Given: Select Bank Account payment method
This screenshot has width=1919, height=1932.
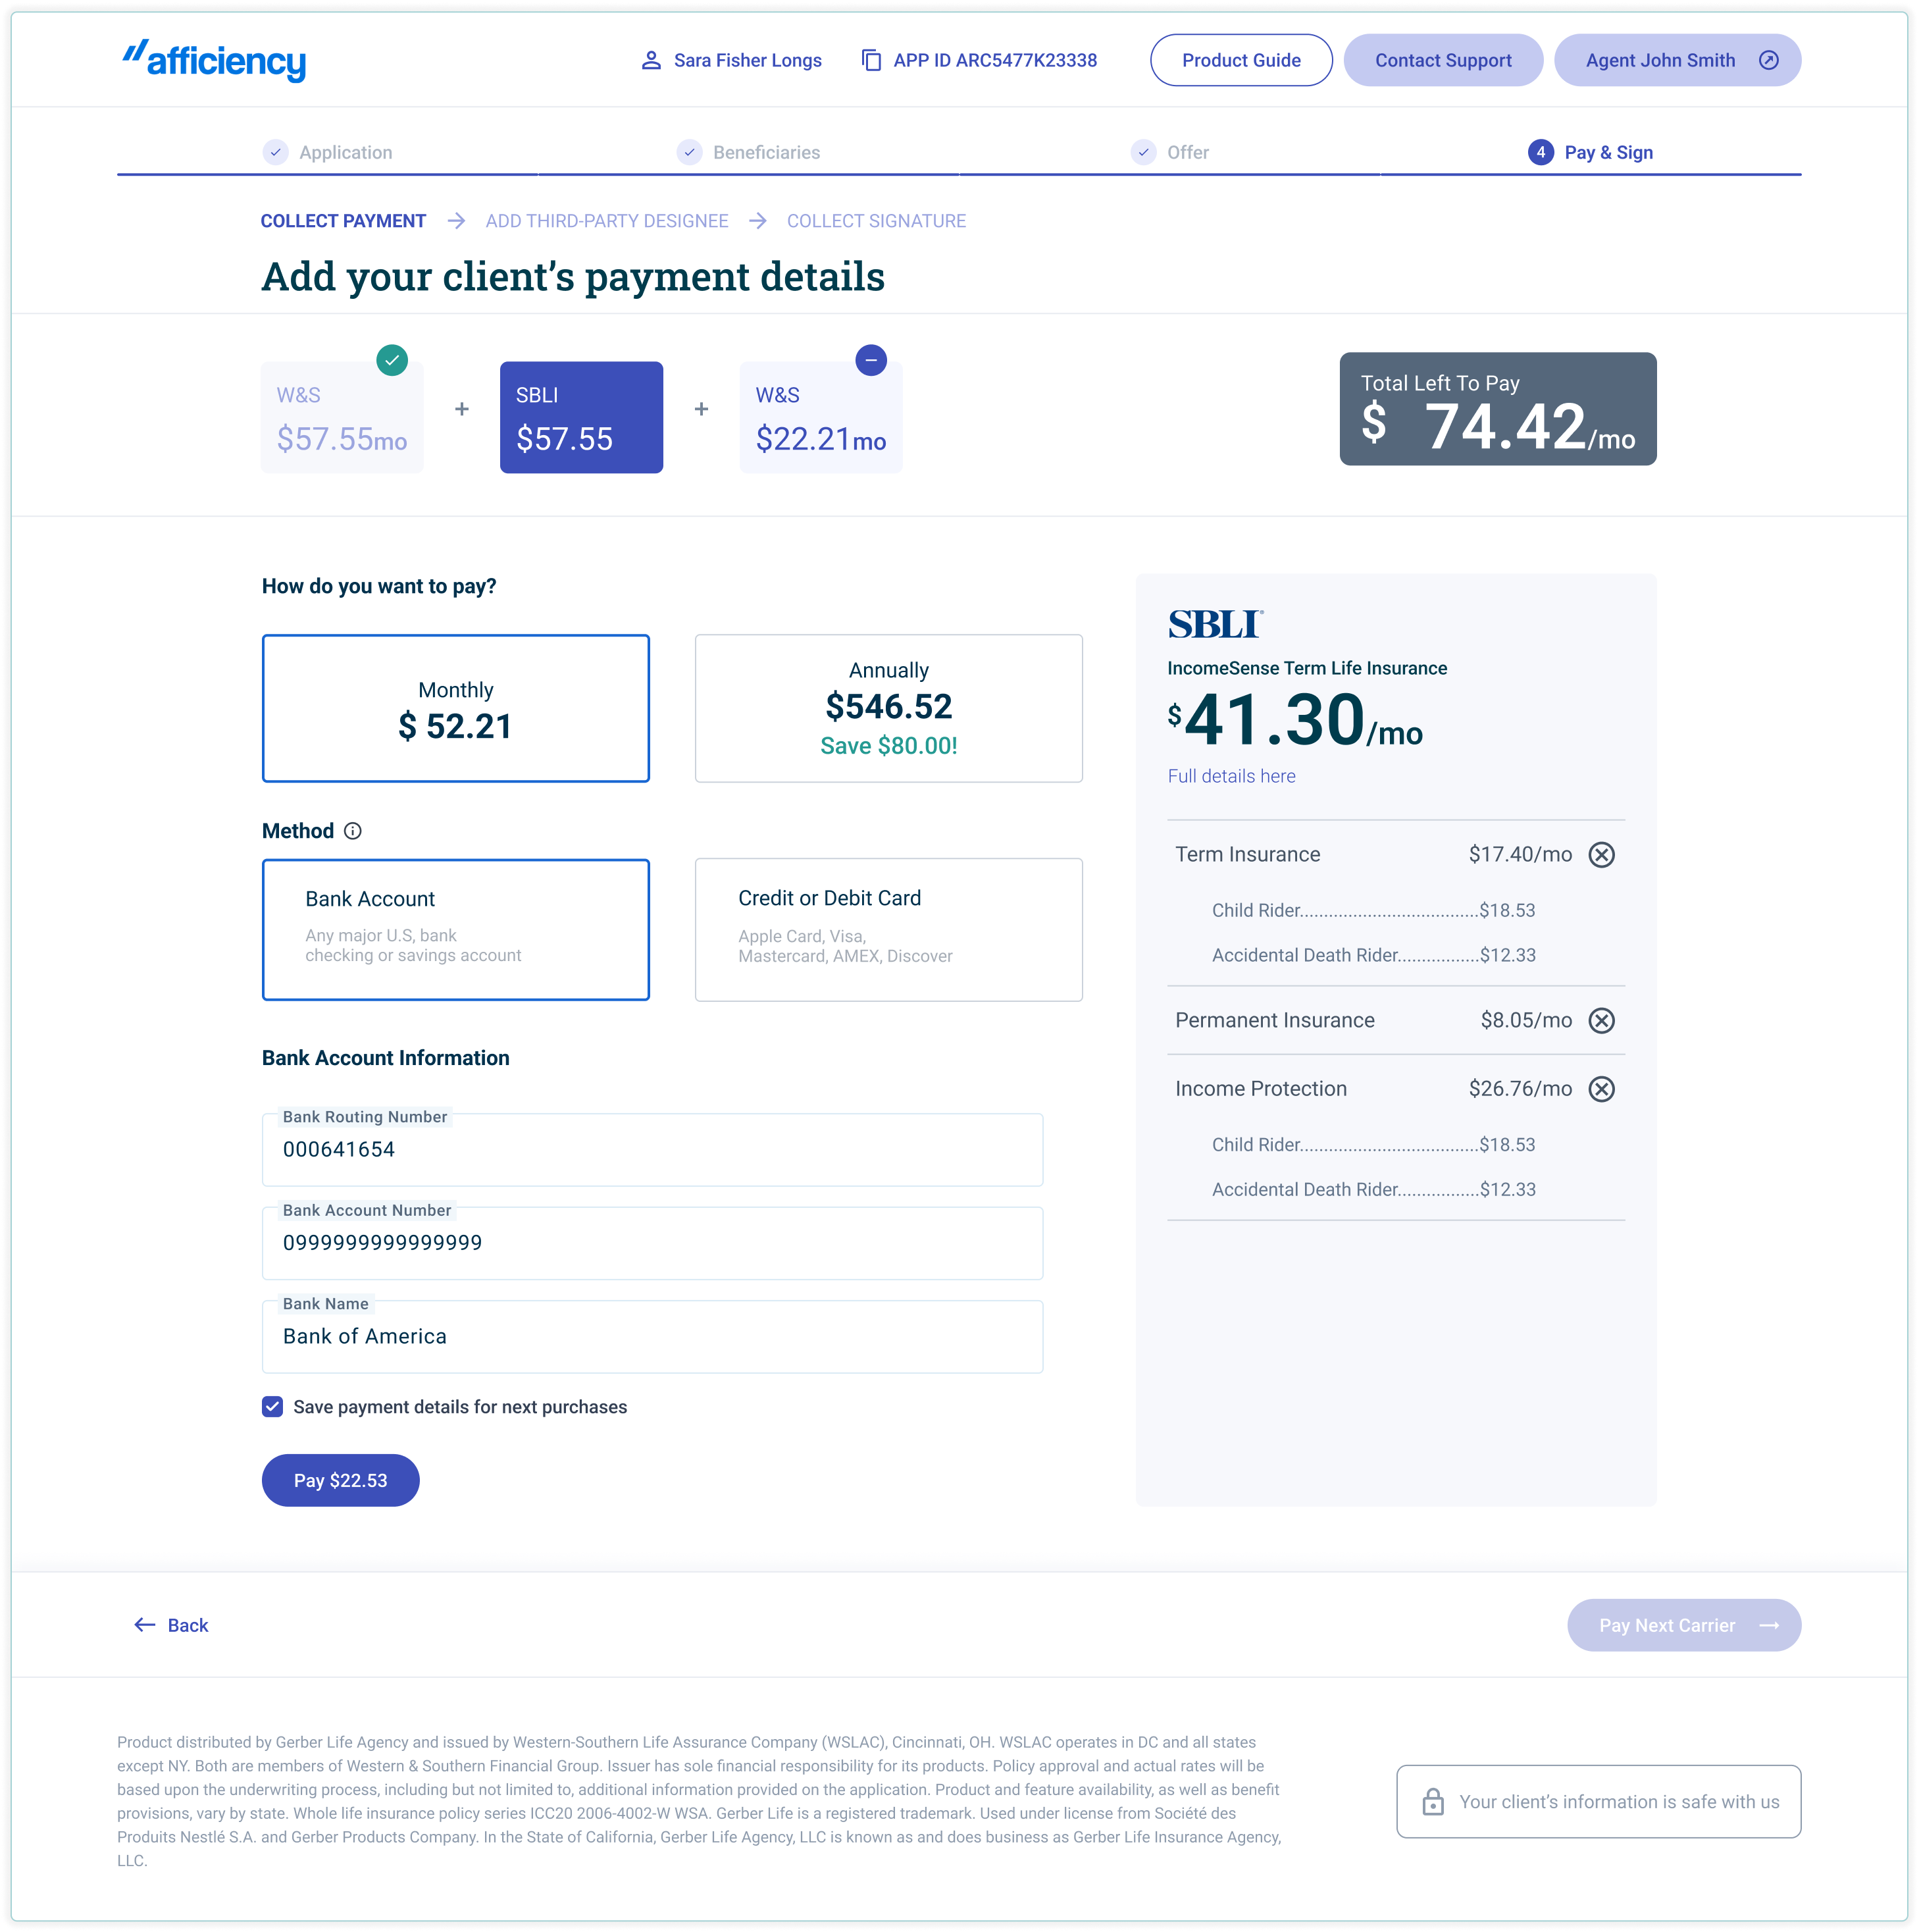Looking at the screenshot, I should tap(455, 929).
